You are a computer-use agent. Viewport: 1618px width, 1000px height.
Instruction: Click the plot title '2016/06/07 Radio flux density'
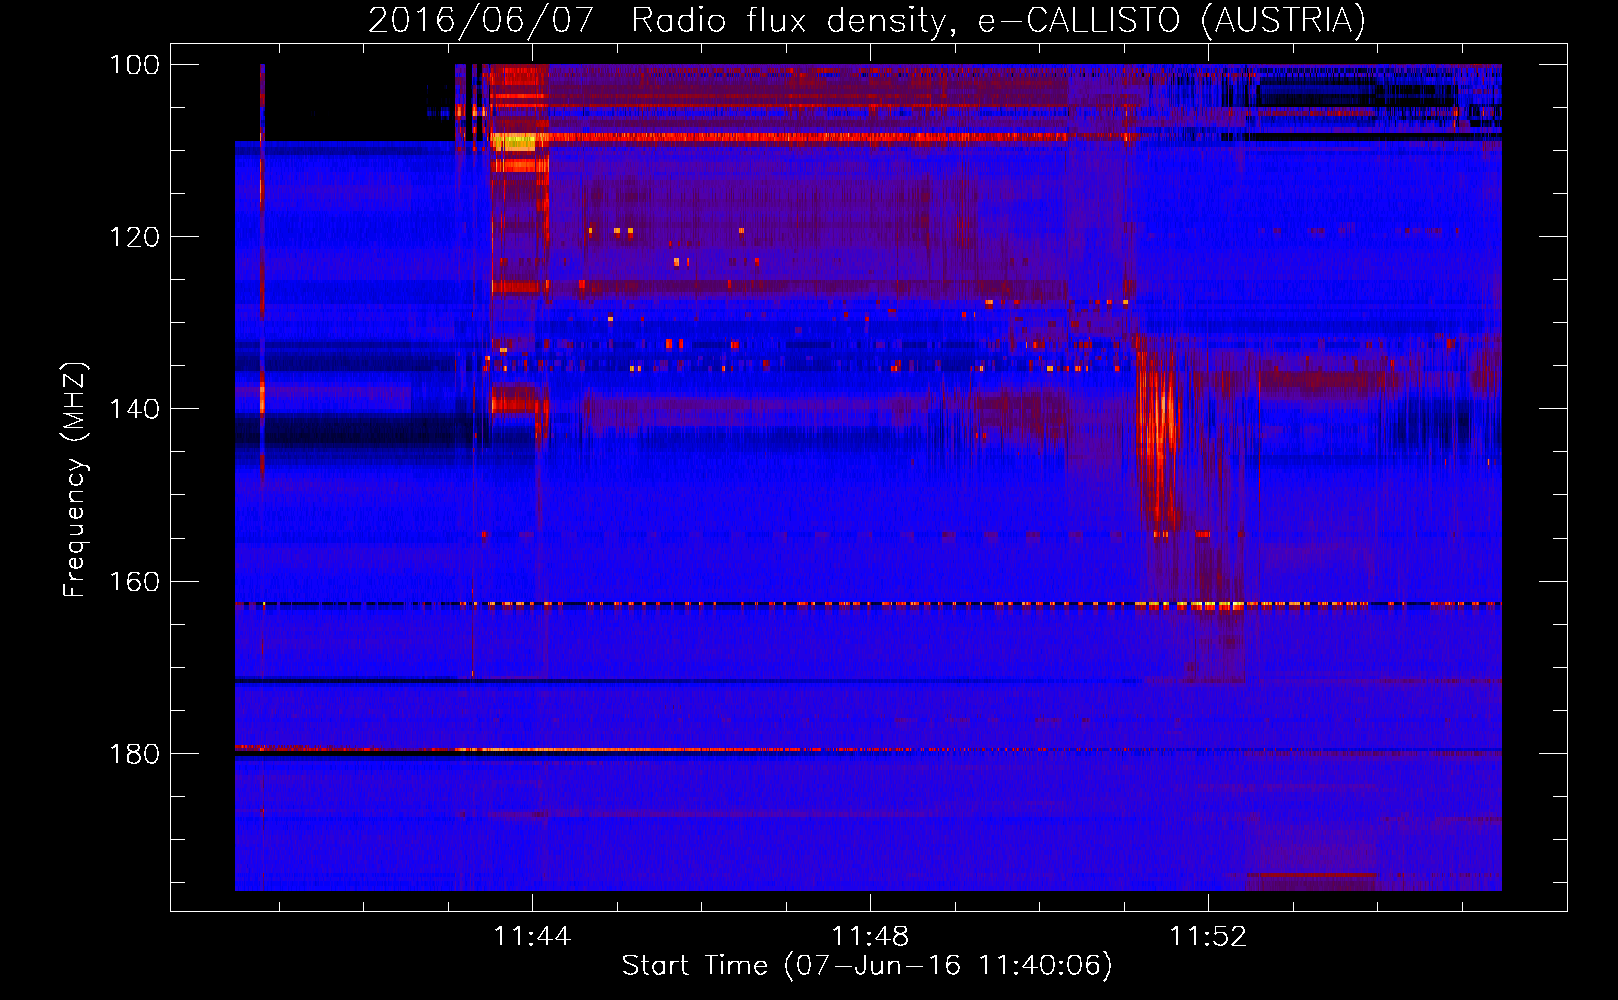tap(866, 20)
